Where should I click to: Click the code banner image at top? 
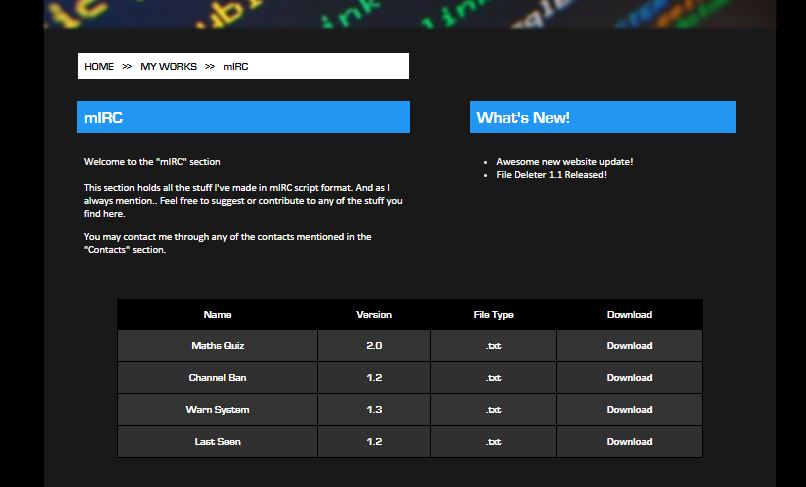tap(410, 14)
